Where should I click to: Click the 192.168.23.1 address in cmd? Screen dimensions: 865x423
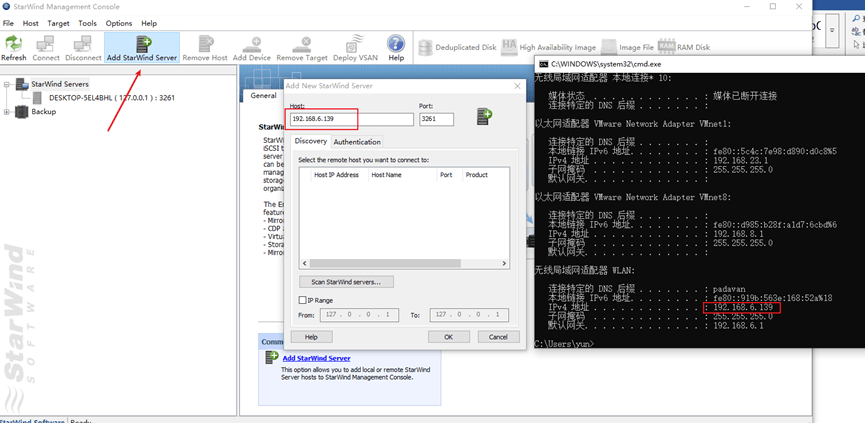(740, 160)
